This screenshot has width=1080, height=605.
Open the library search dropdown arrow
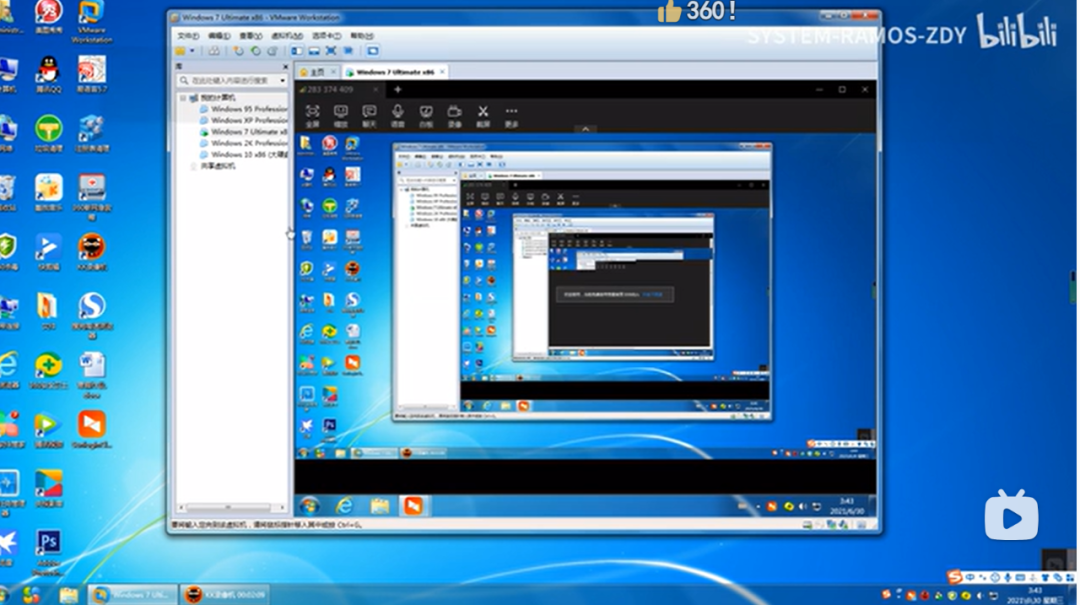pos(282,81)
